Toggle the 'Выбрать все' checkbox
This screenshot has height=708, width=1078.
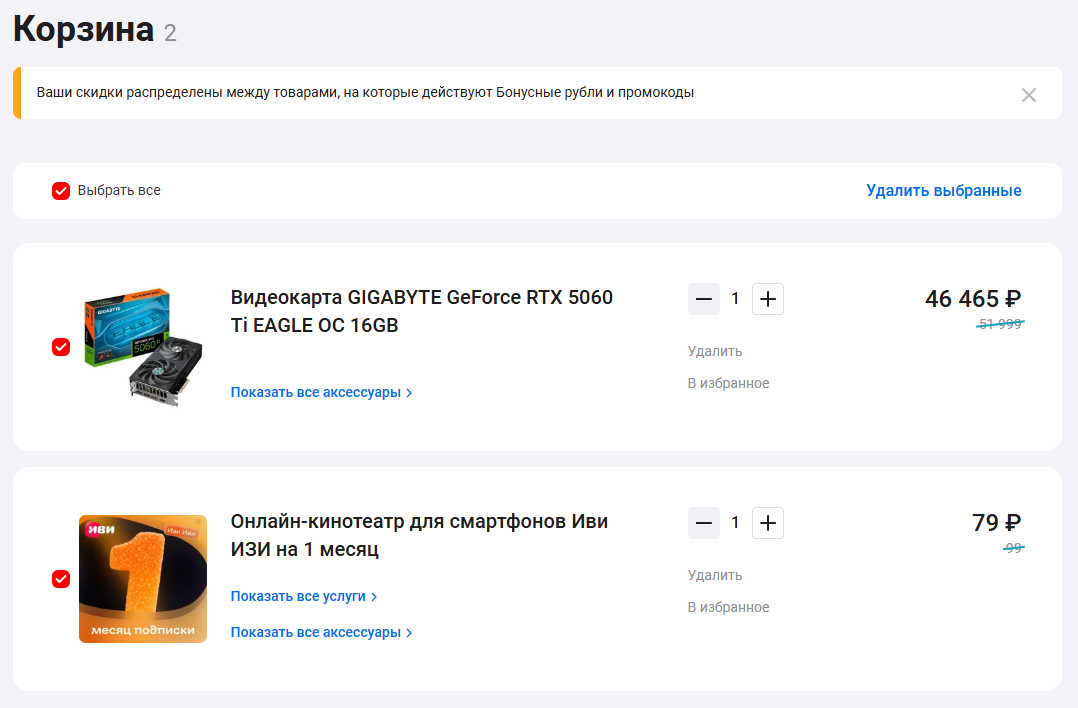coord(61,191)
